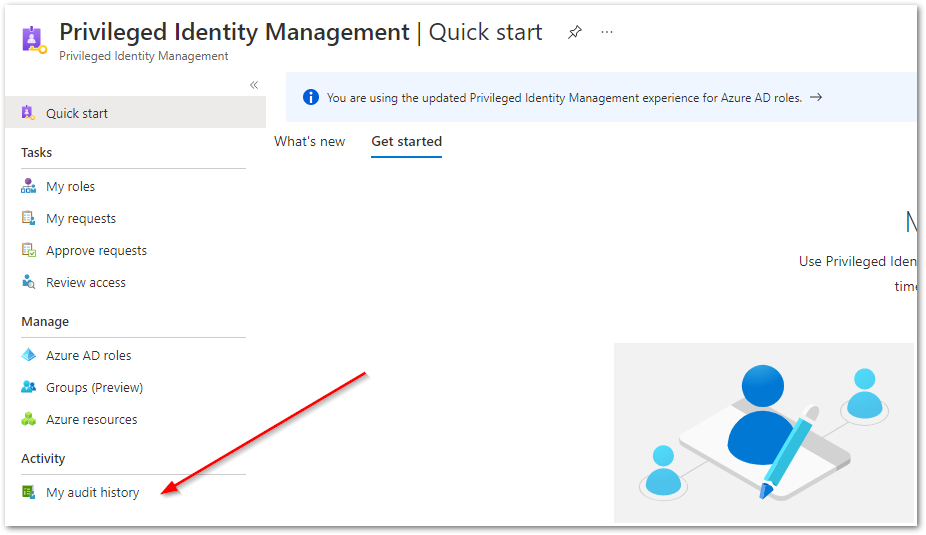Click the Azure AD roles icon
The image size is (926, 535).
(x=28, y=355)
